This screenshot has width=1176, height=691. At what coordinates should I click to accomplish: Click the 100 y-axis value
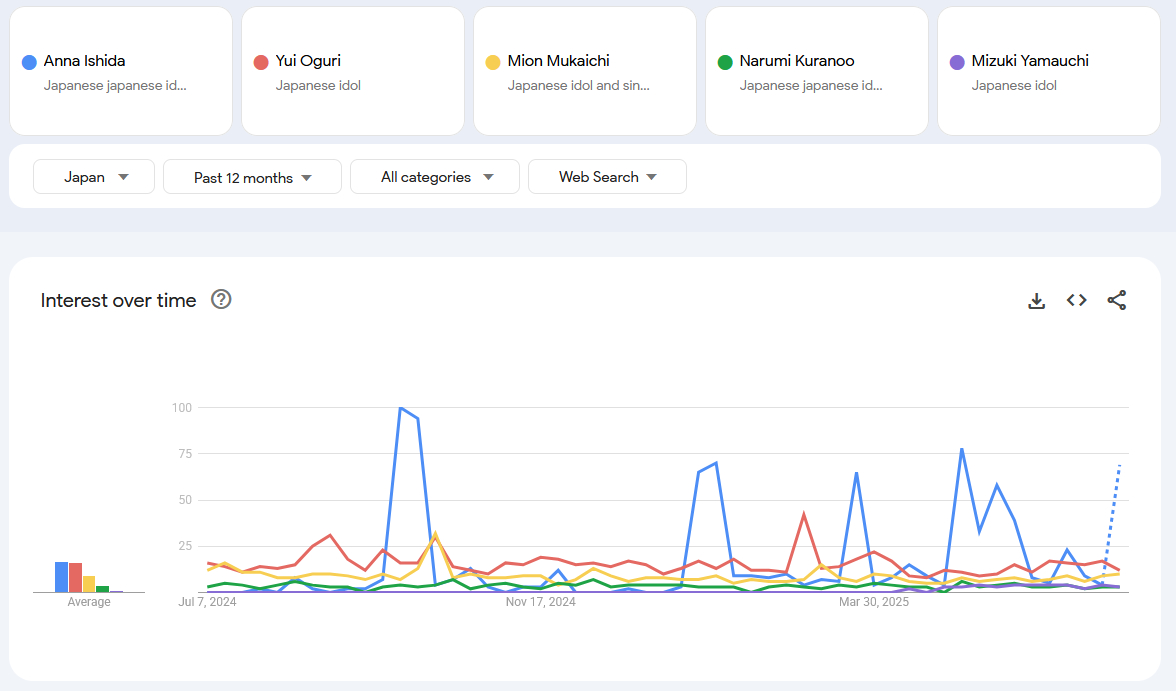point(182,407)
